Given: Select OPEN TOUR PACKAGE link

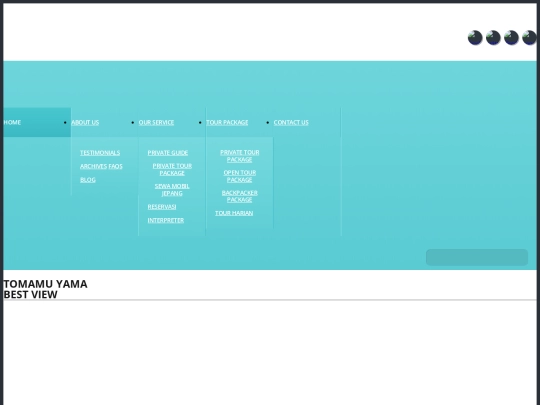Looking at the screenshot, I should (x=240, y=176).
